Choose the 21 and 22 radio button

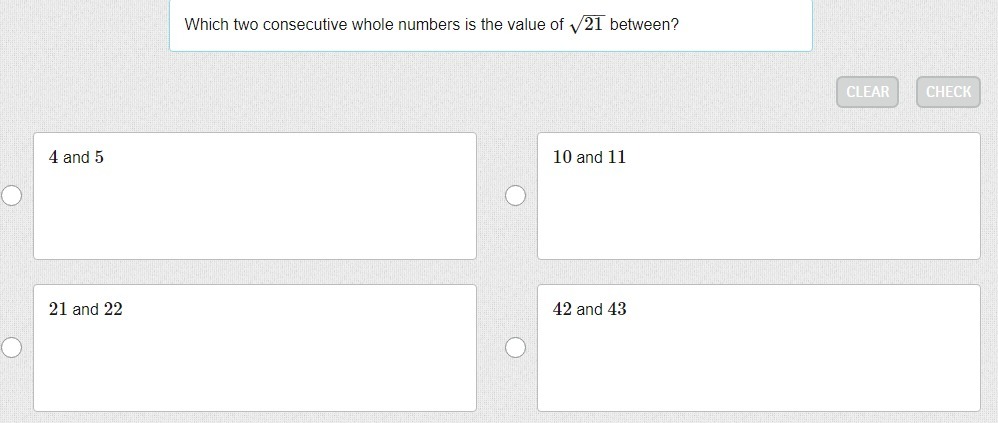tap(11, 348)
